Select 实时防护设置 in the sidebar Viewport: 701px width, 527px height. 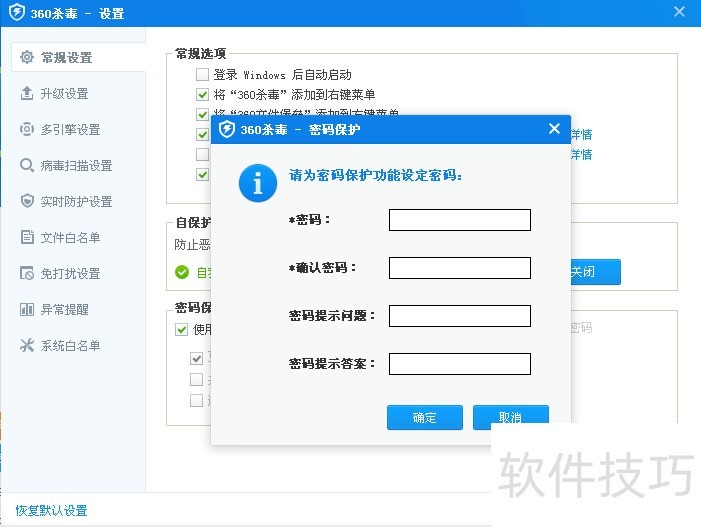tap(76, 202)
